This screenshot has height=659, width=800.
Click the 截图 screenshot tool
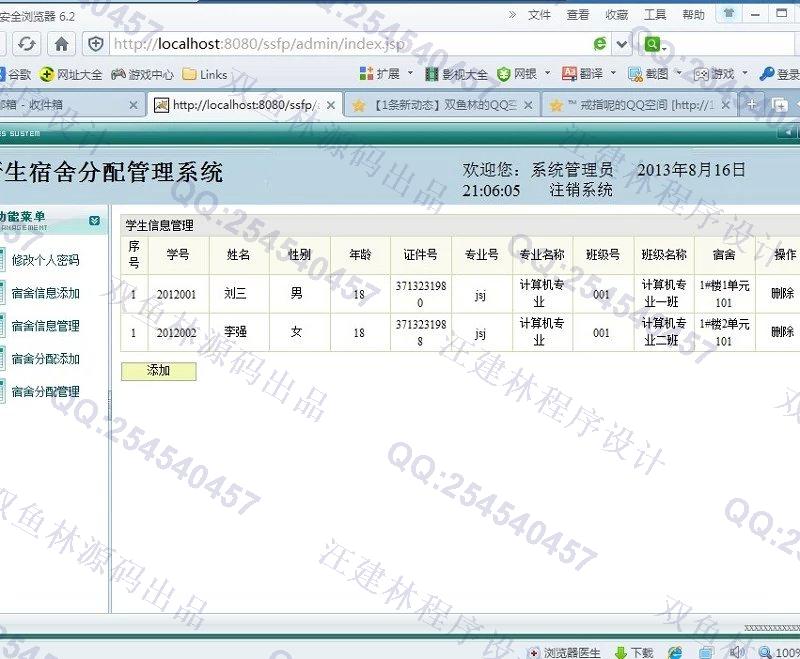click(648, 74)
